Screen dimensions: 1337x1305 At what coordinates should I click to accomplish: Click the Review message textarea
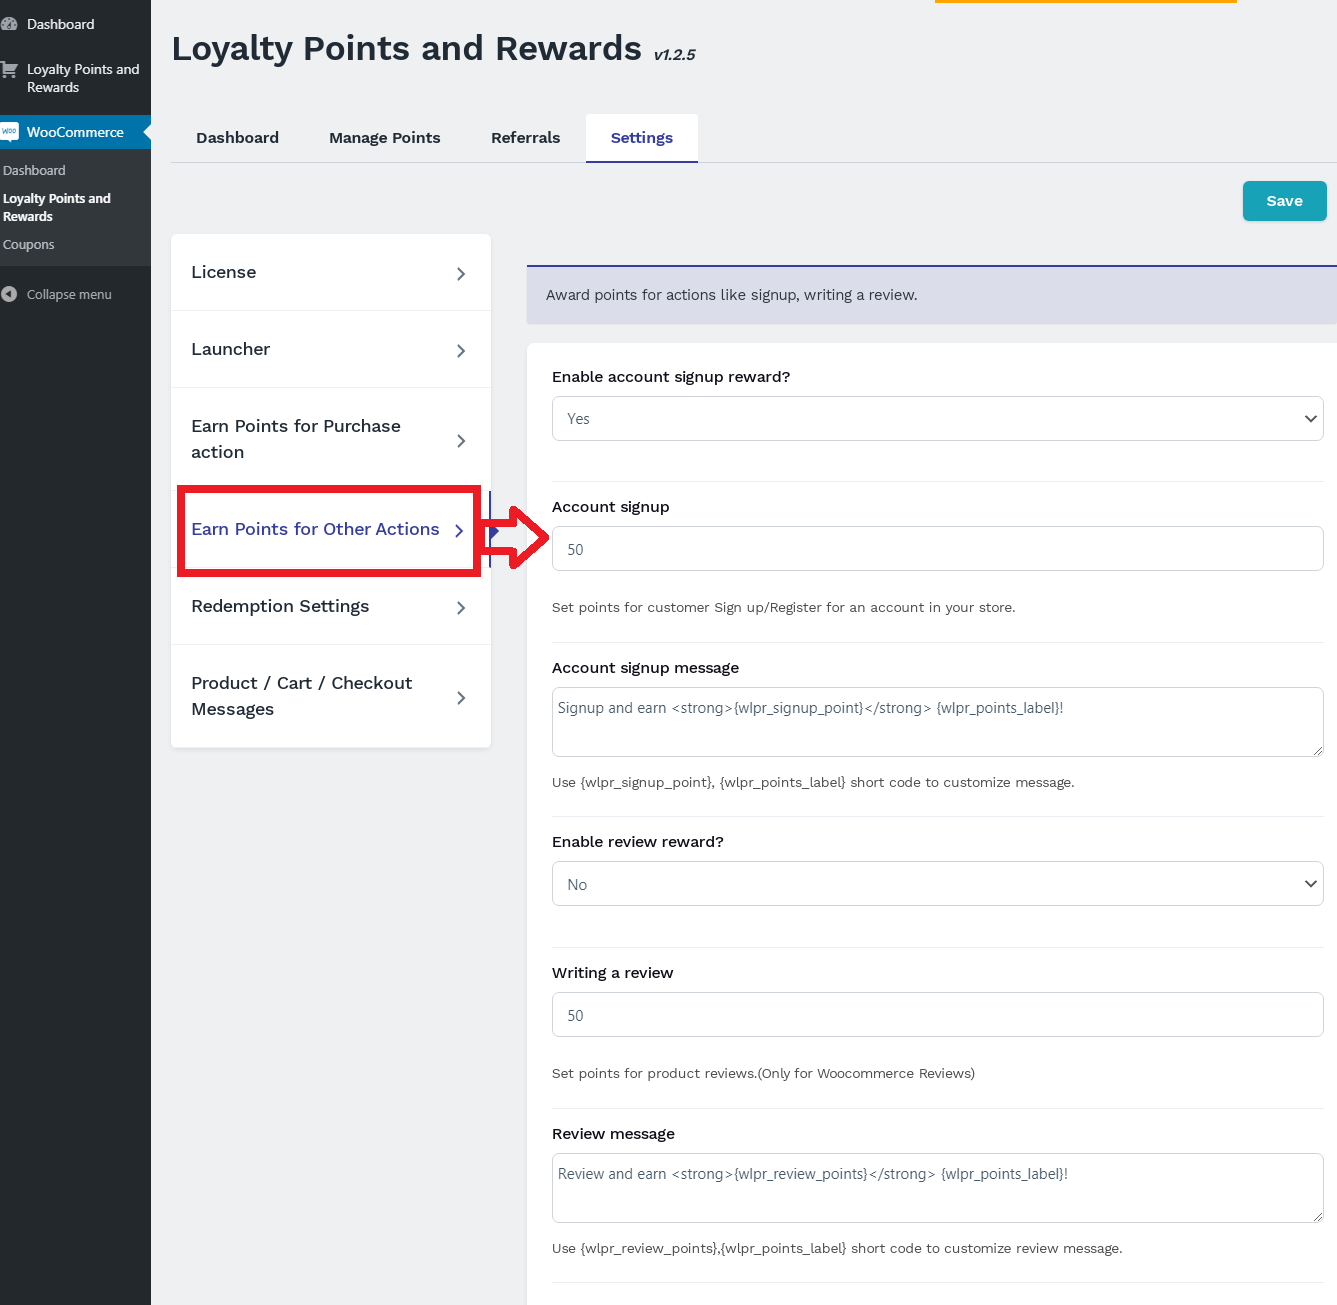point(937,1188)
